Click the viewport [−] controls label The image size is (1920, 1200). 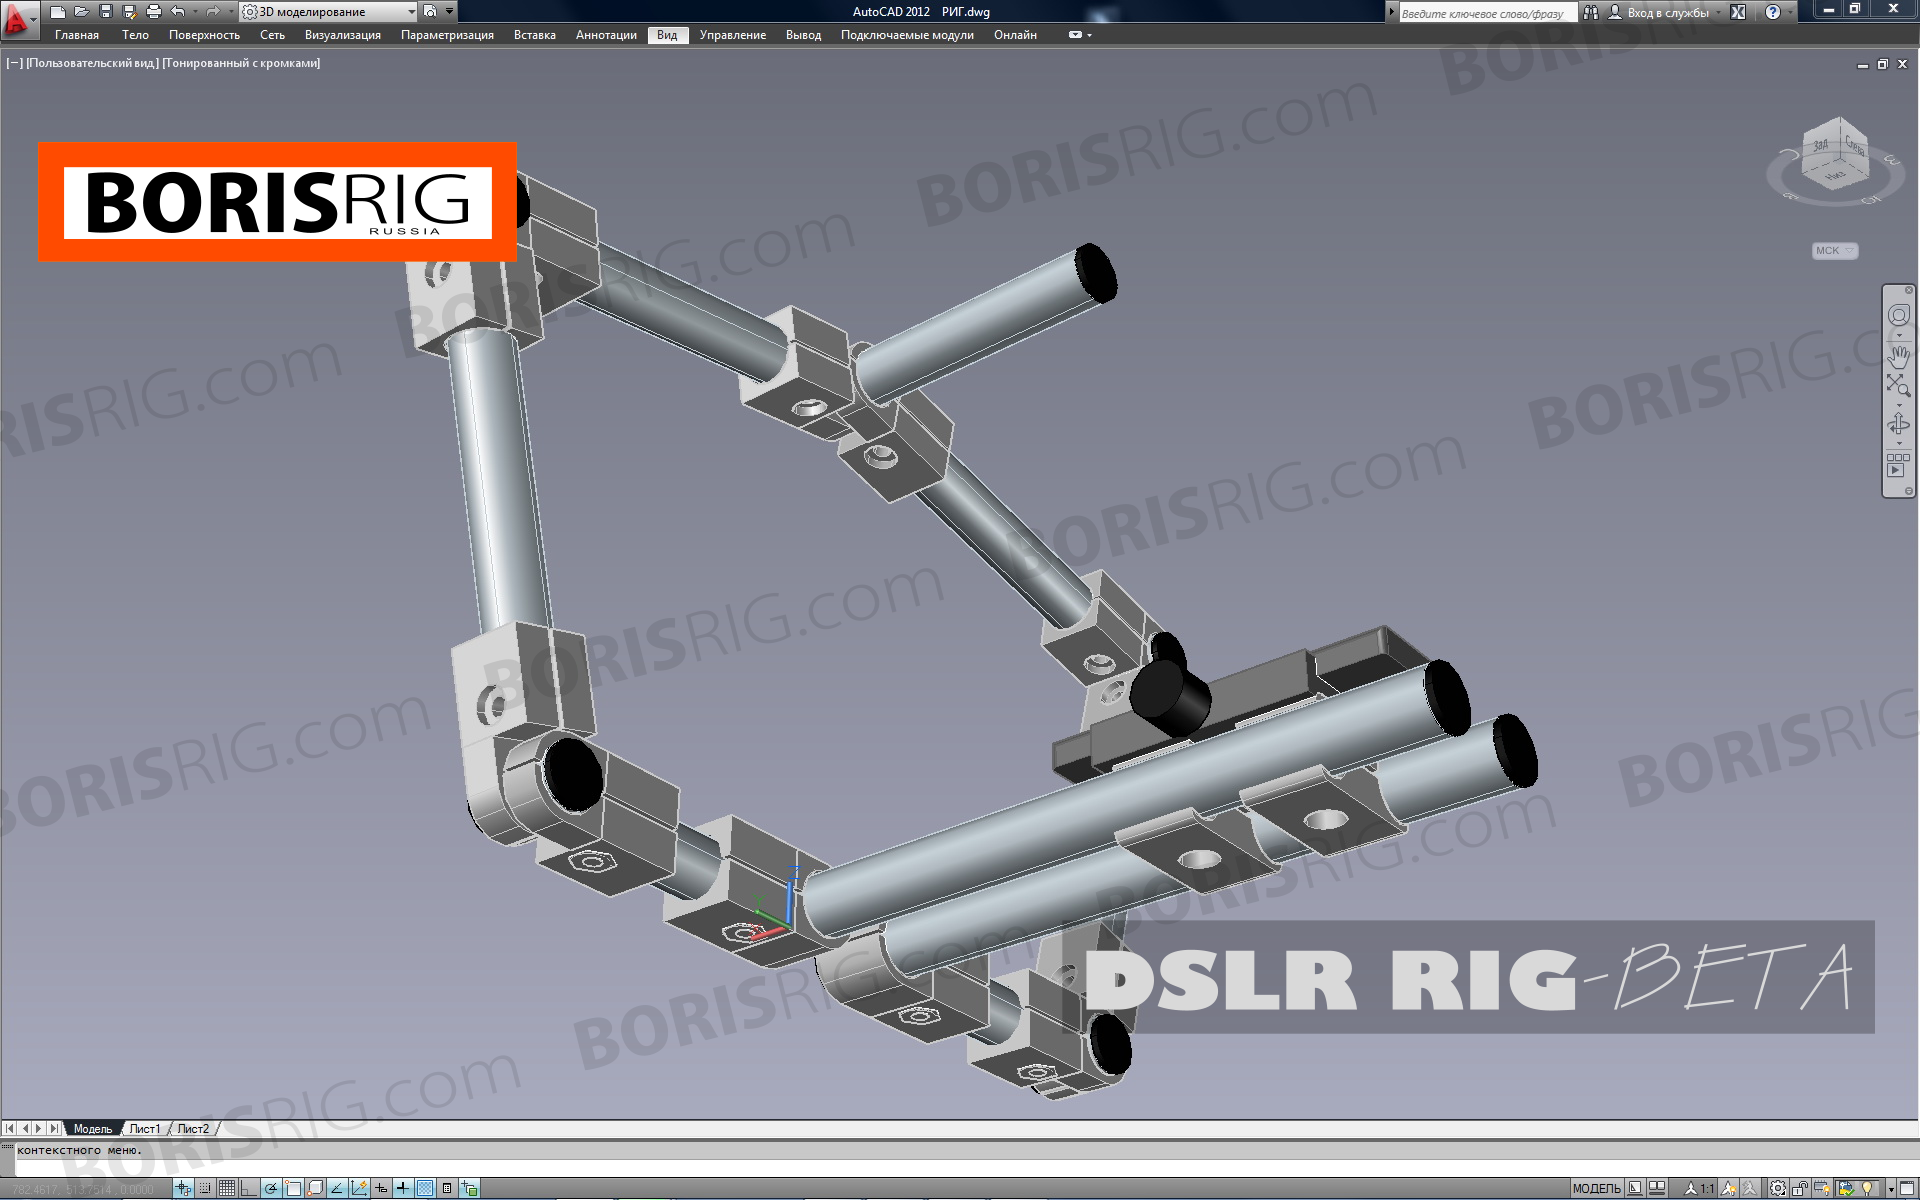point(14,63)
